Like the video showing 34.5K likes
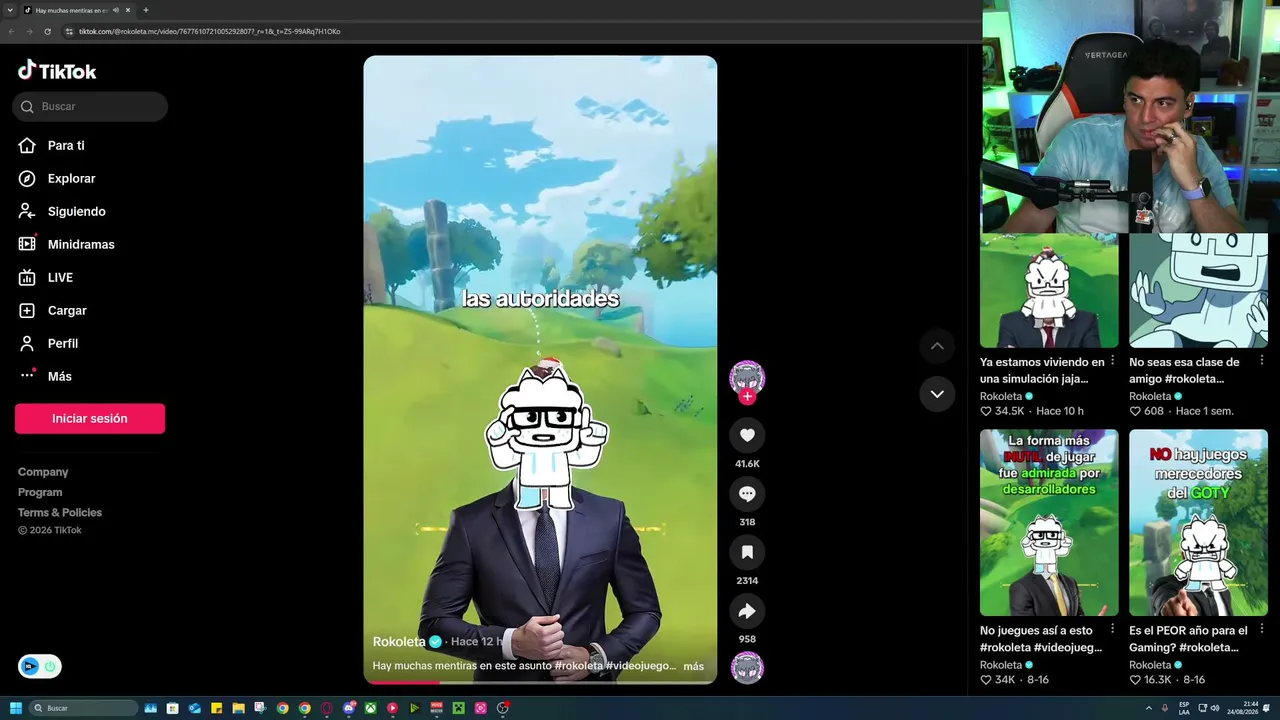1280x720 pixels. [x=986, y=411]
